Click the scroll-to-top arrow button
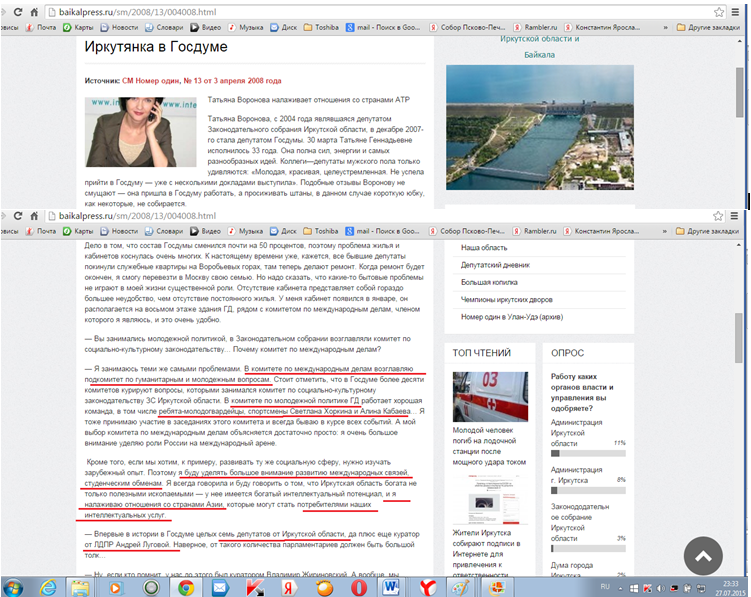Image resolution: width=751 pixels, height=597 pixels. pyautogui.click(x=703, y=556)
